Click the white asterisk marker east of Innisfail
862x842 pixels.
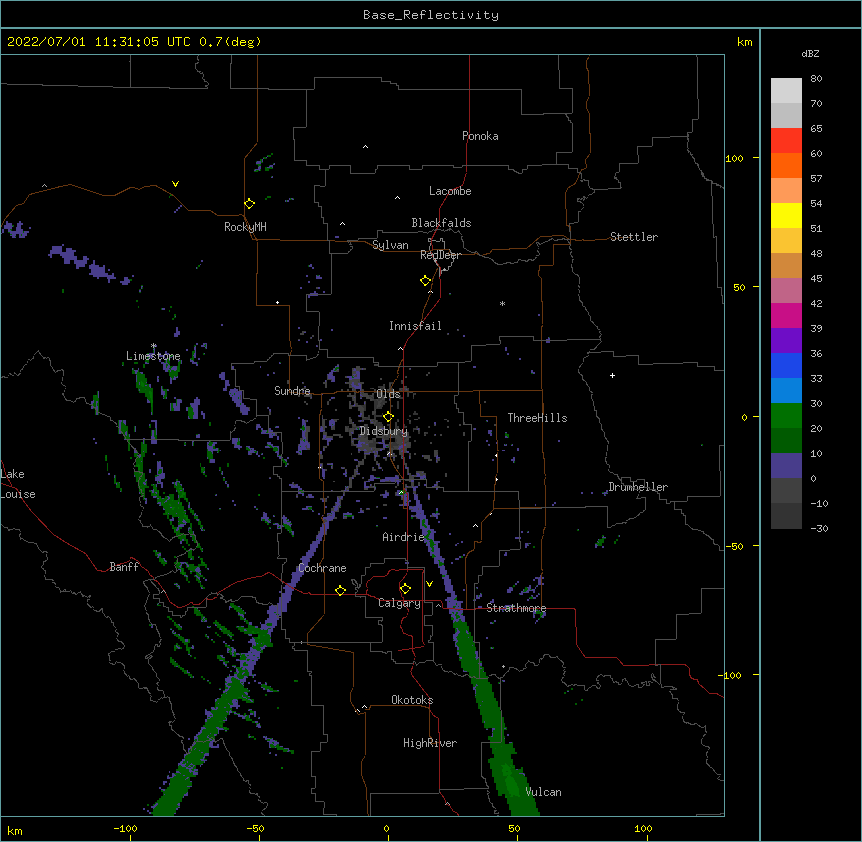502,303
